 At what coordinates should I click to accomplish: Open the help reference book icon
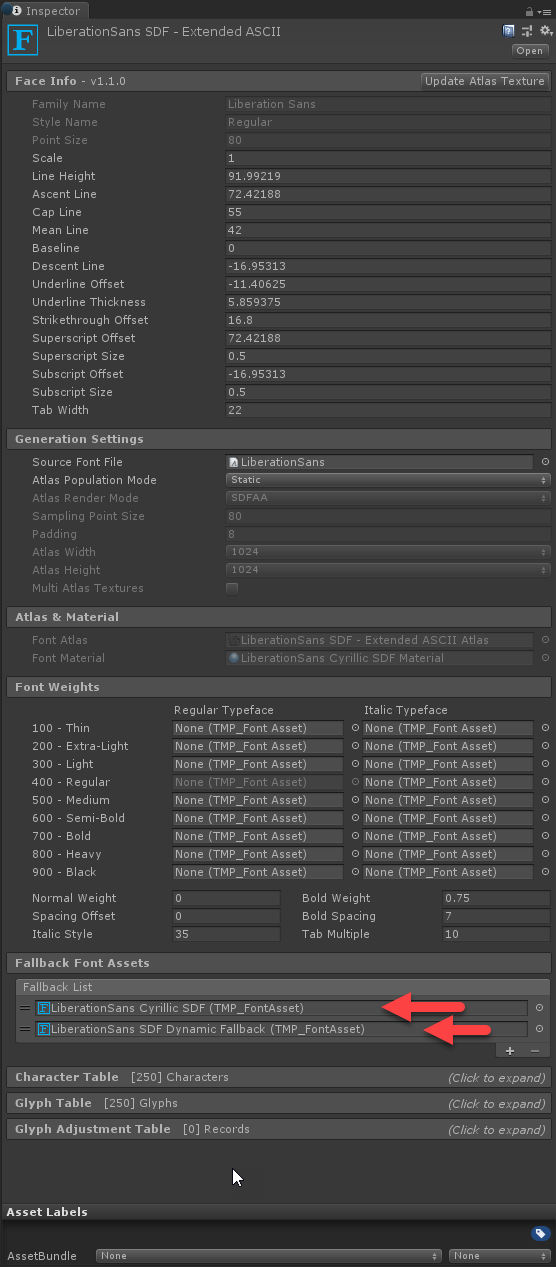[x=509, y=31]
